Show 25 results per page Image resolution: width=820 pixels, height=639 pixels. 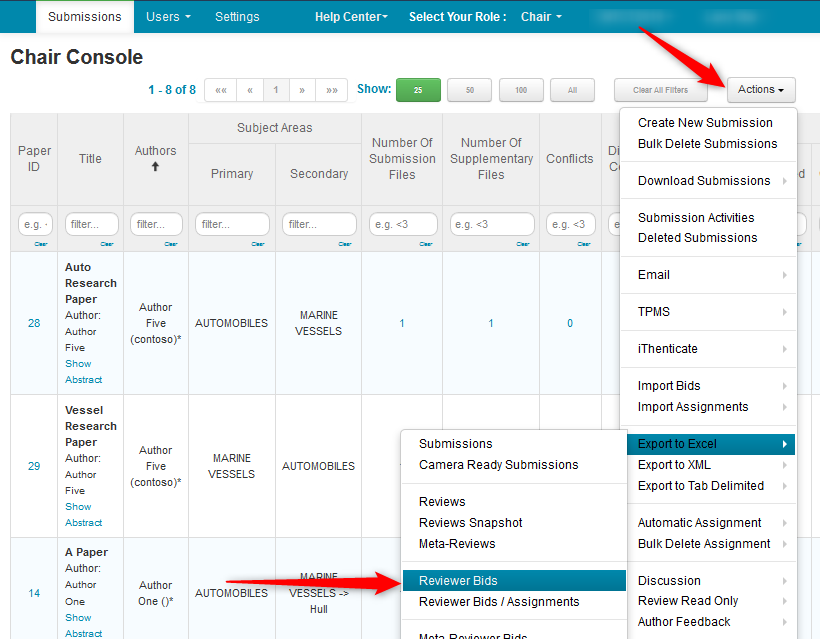tap(418, 90)
